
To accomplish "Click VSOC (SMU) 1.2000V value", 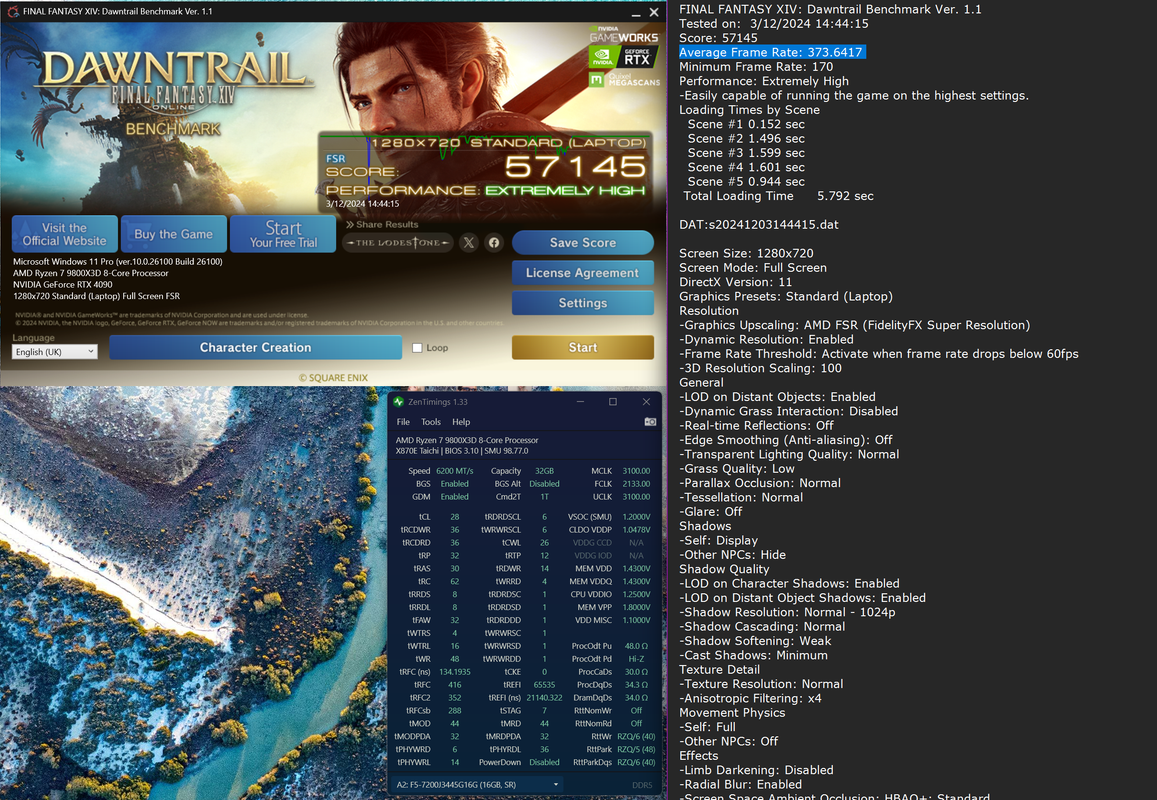I will click(636, 517).
